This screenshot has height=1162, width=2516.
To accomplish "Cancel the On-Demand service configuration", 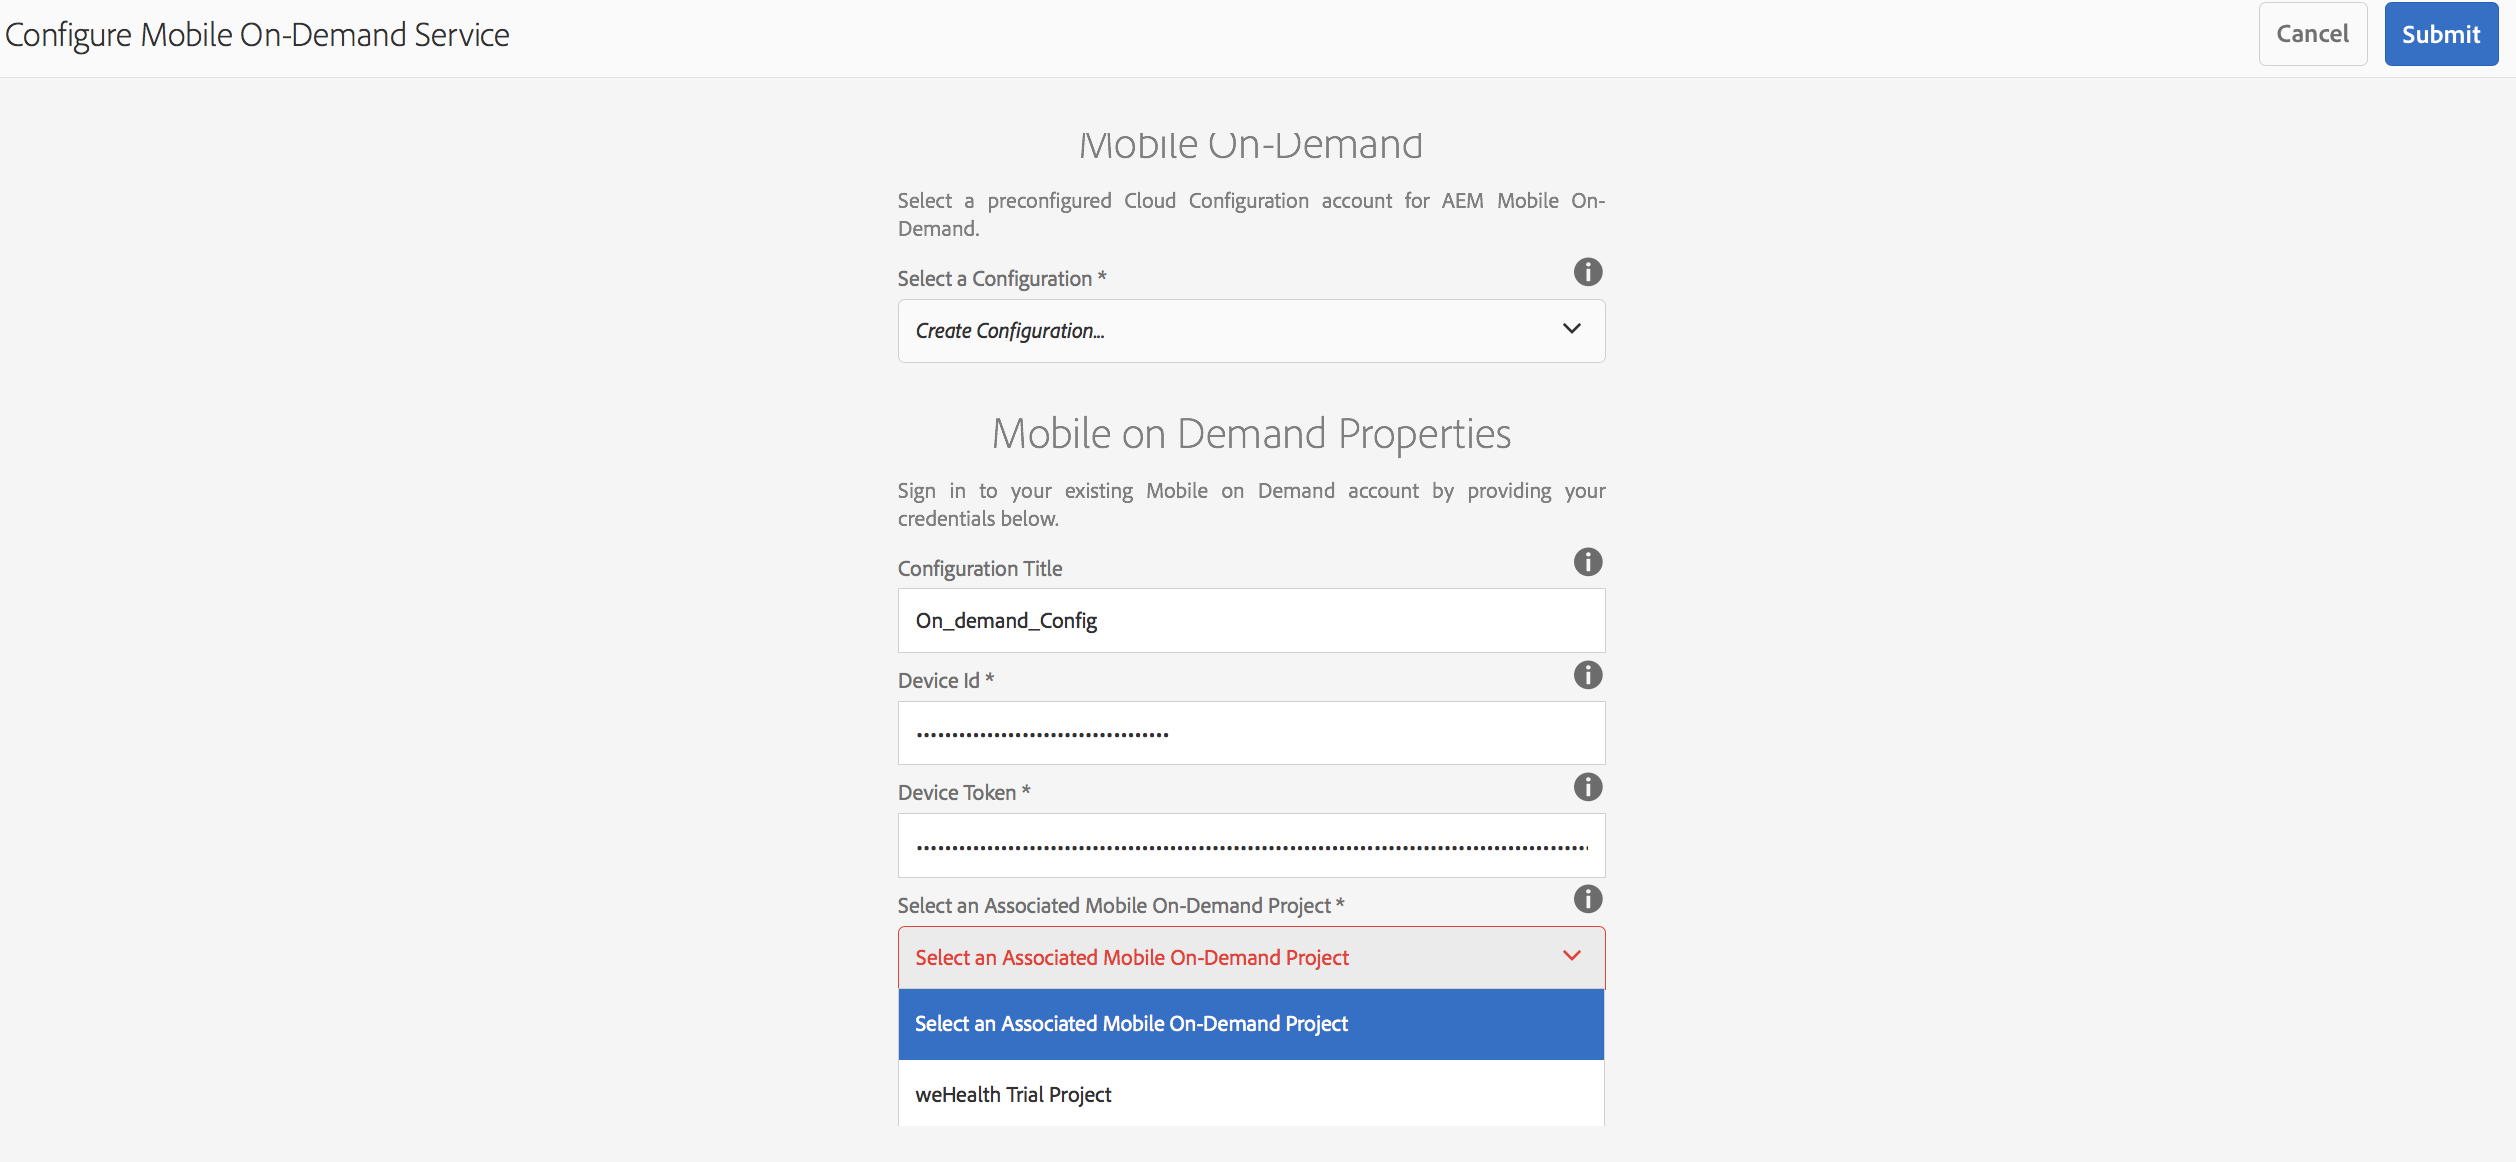I will click(x=2311, y=34).
